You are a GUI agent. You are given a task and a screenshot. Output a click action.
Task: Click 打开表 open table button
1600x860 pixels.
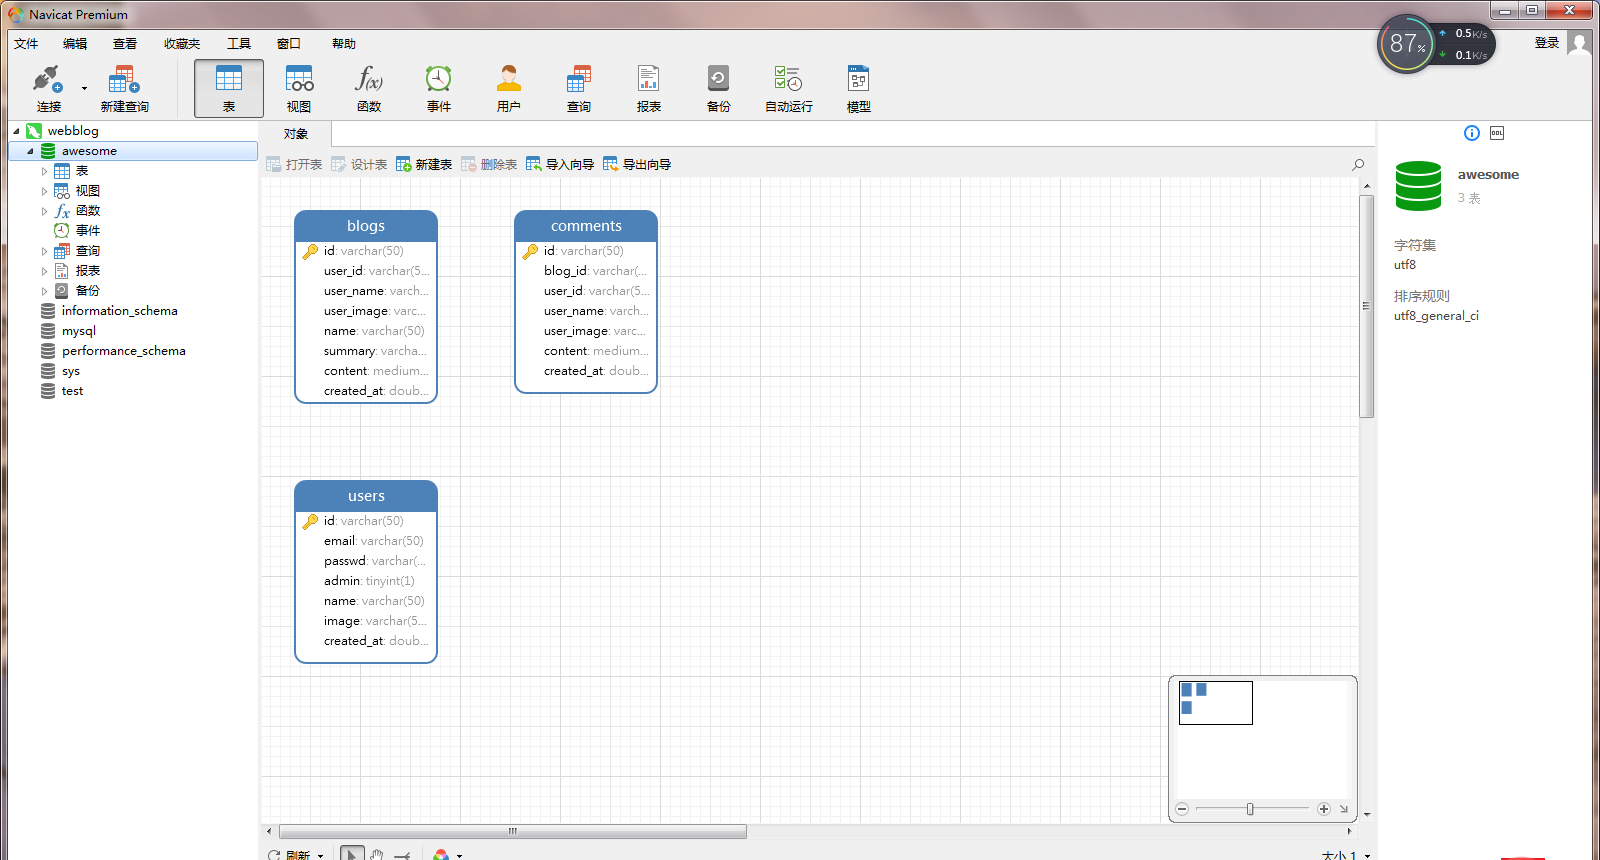pos(294,164)
